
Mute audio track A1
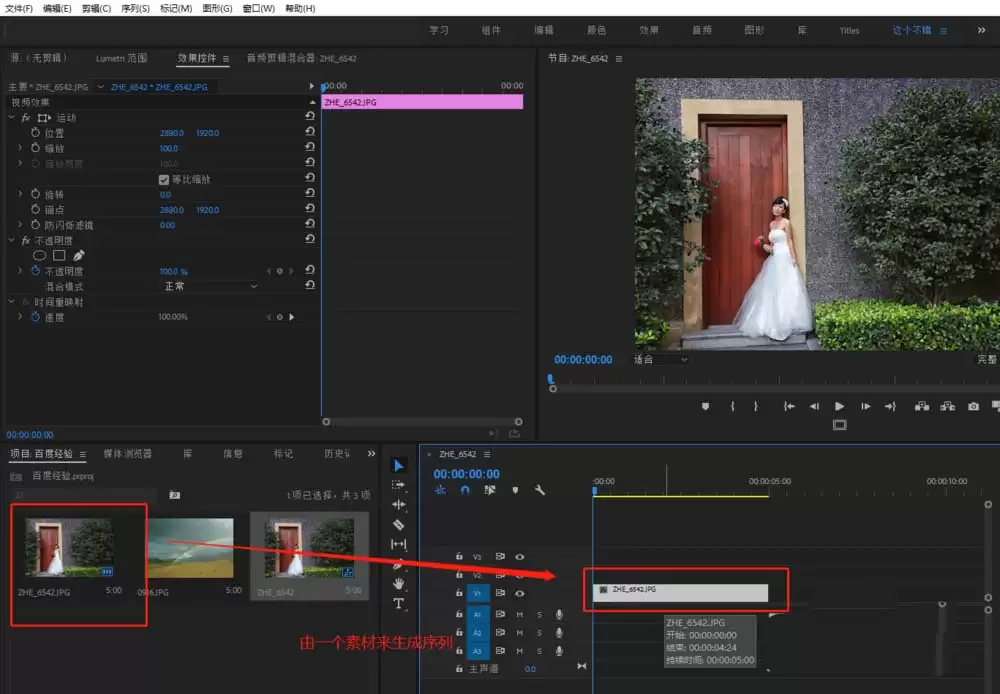(520, 614)
